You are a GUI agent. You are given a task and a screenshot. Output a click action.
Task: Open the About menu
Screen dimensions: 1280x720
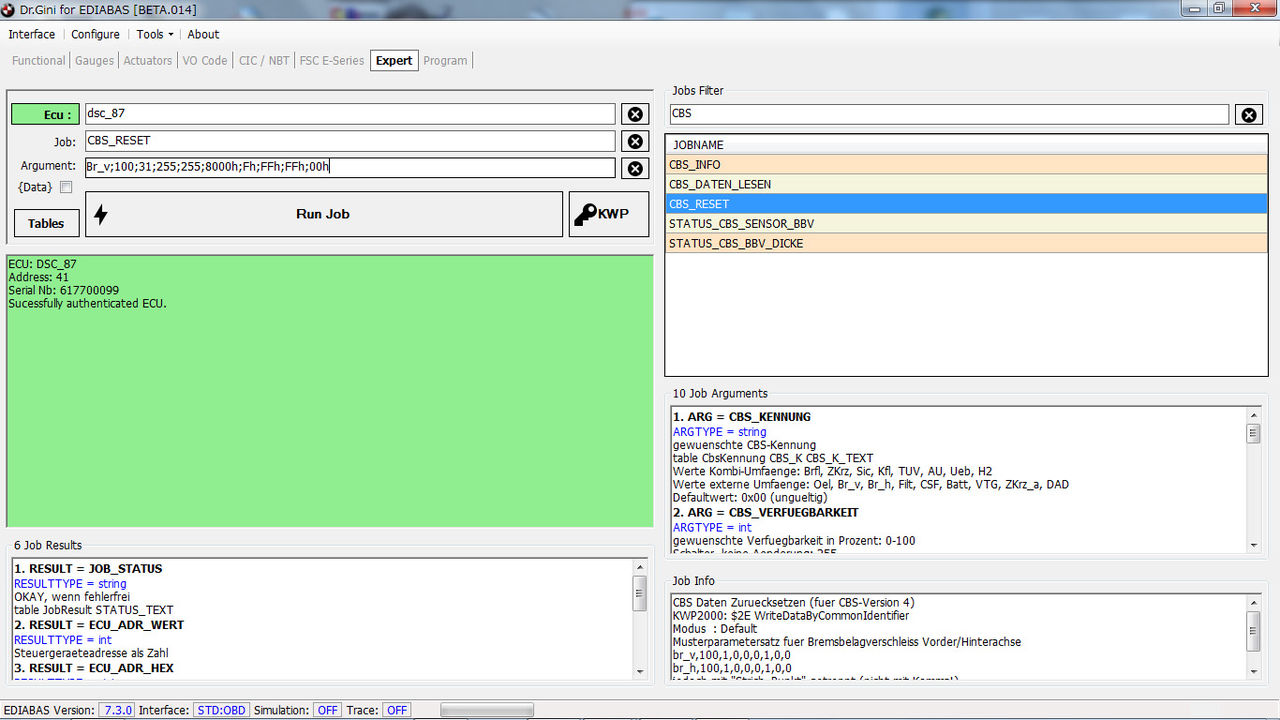(203, 34)
